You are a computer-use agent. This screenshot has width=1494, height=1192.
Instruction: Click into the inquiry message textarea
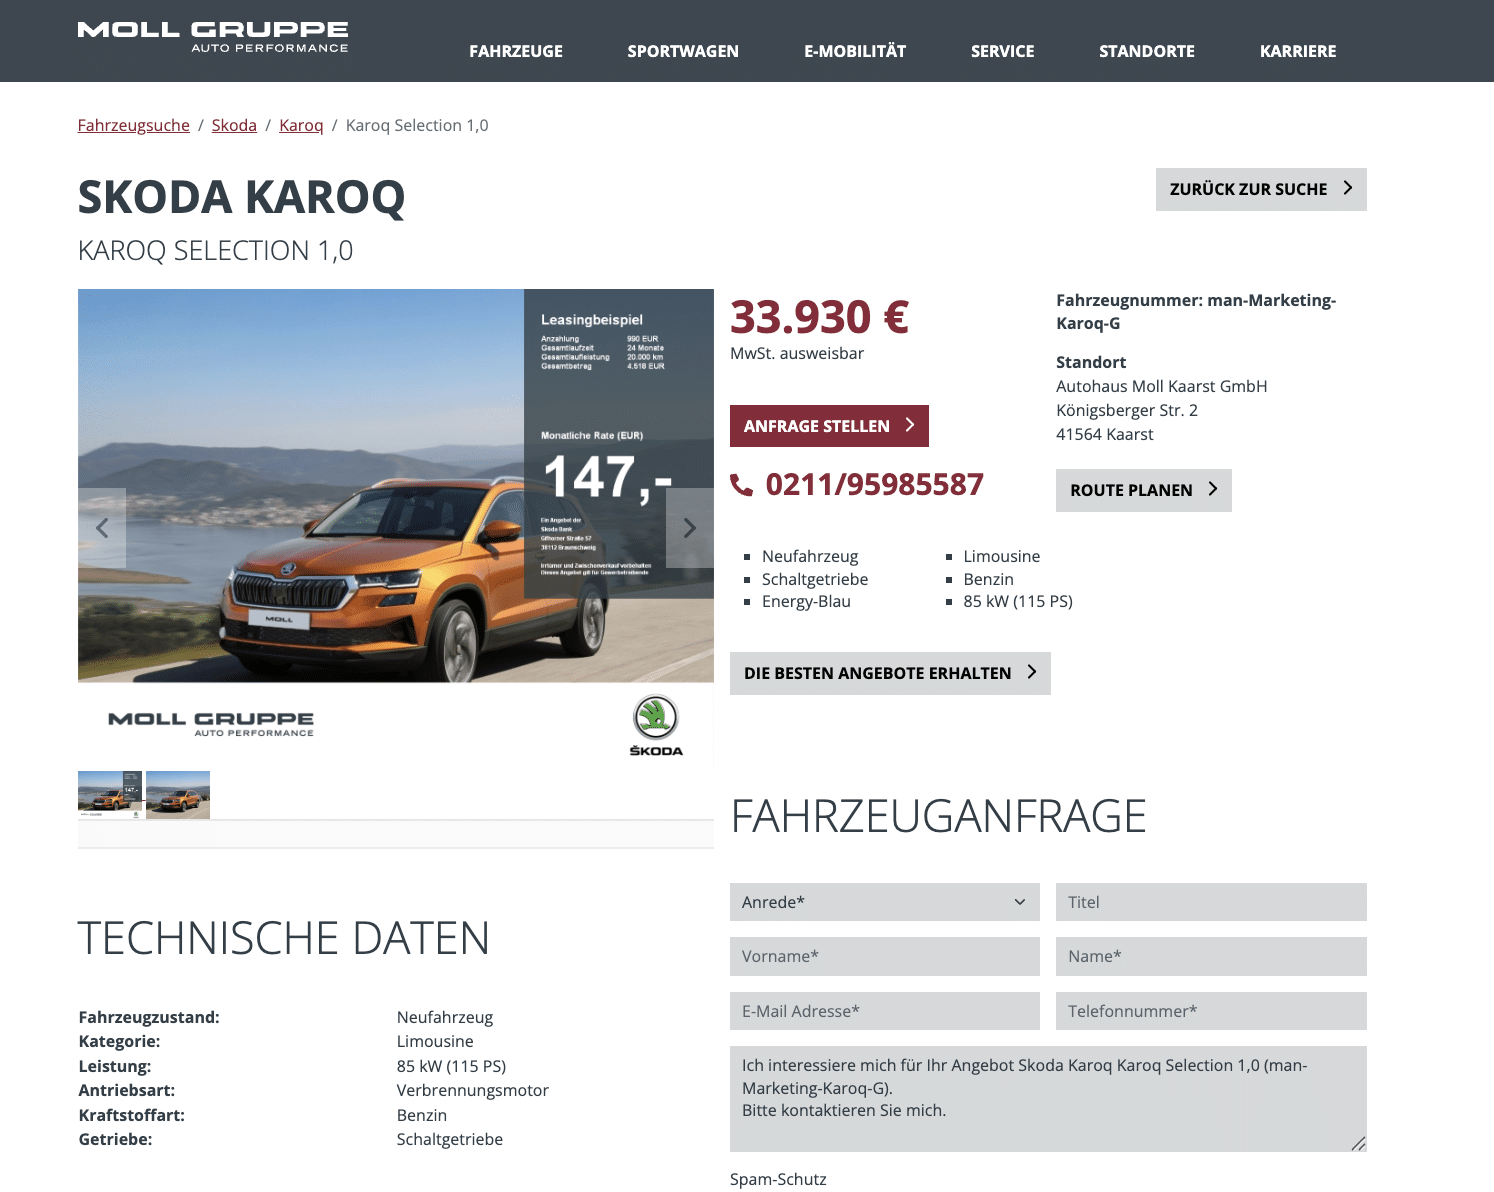coord(1048,1099)
